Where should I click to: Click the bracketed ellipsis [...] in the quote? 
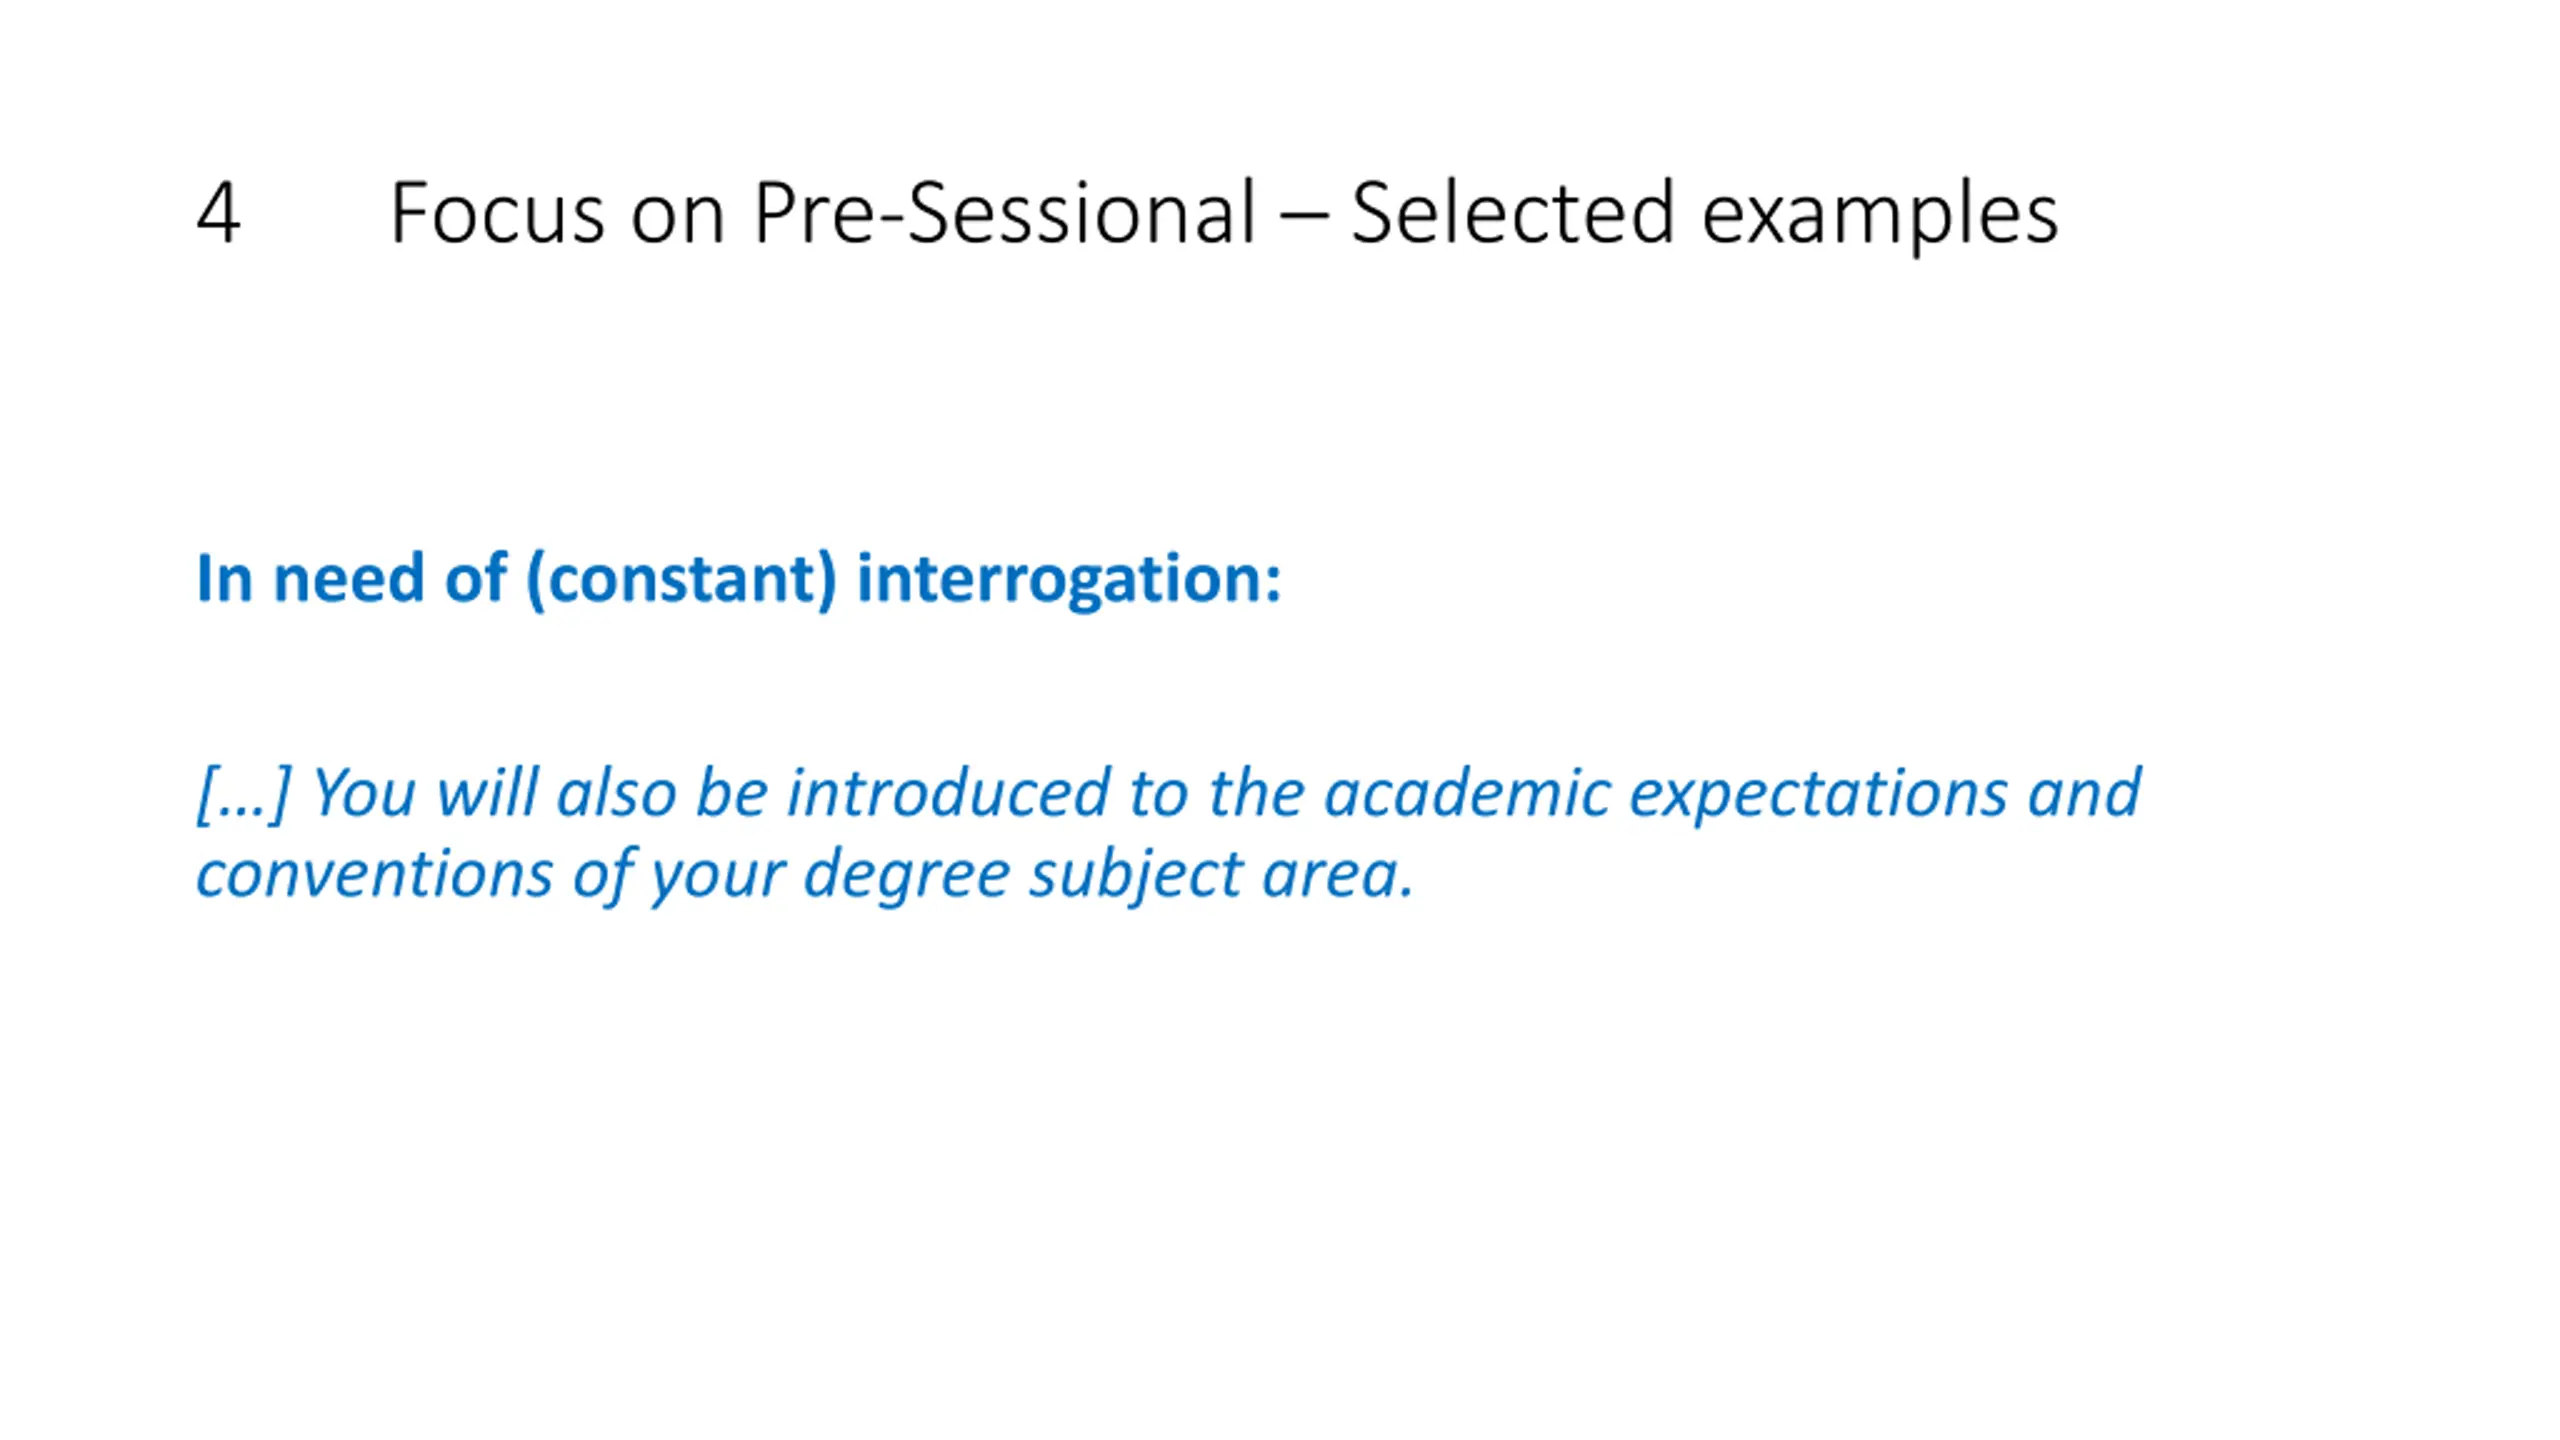pyautogui.click(x=243, y=794)
